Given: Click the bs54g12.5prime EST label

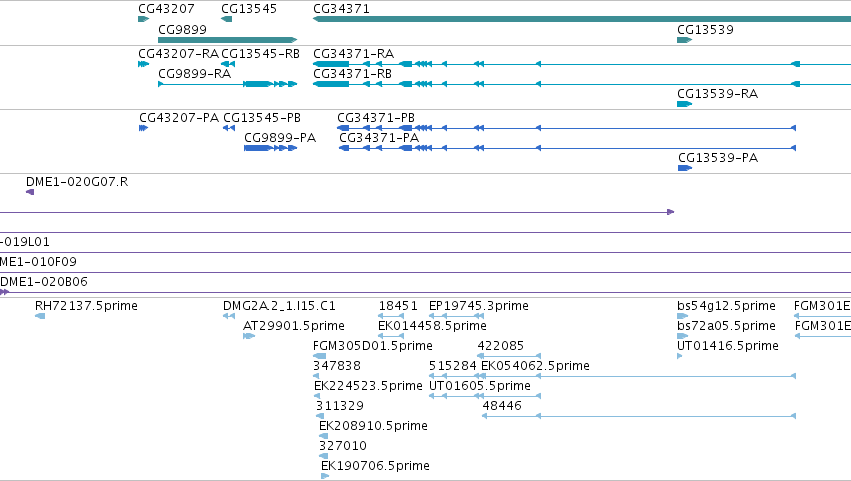Looking at the screenshot, I should (726, 306).
